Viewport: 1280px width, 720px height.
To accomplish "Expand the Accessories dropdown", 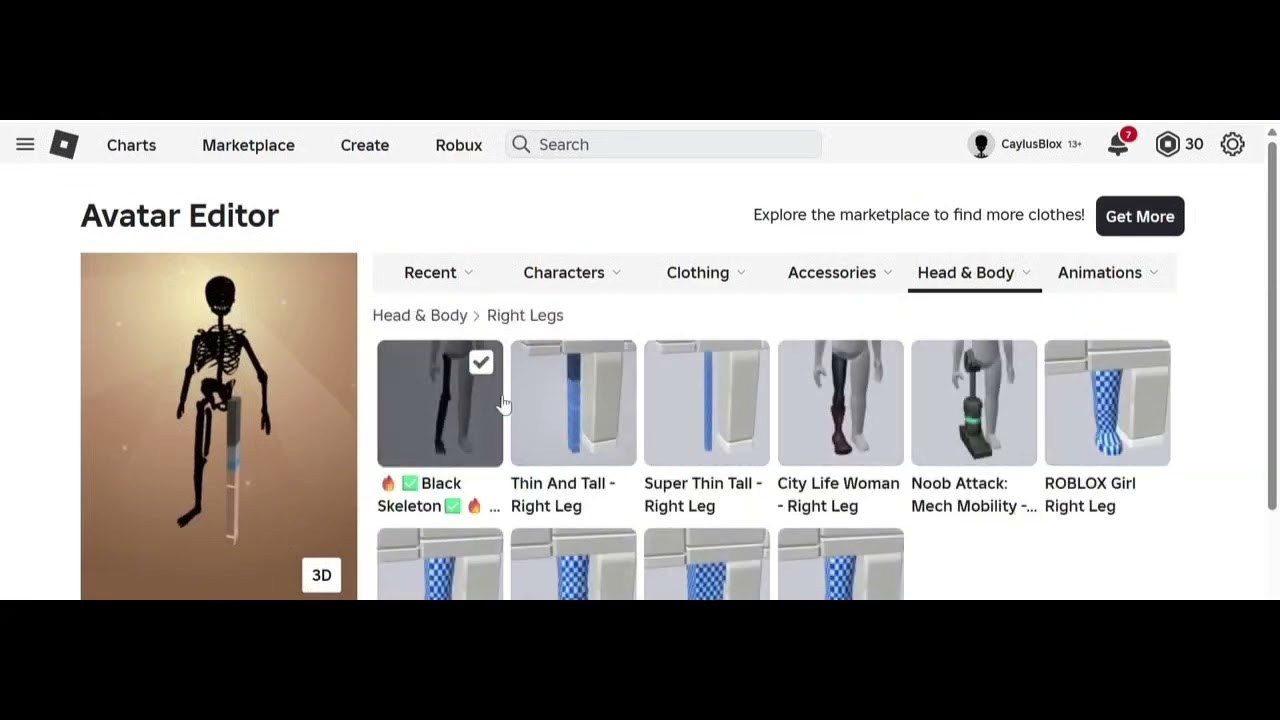I will pyautogui.click(x=840, y=273).
